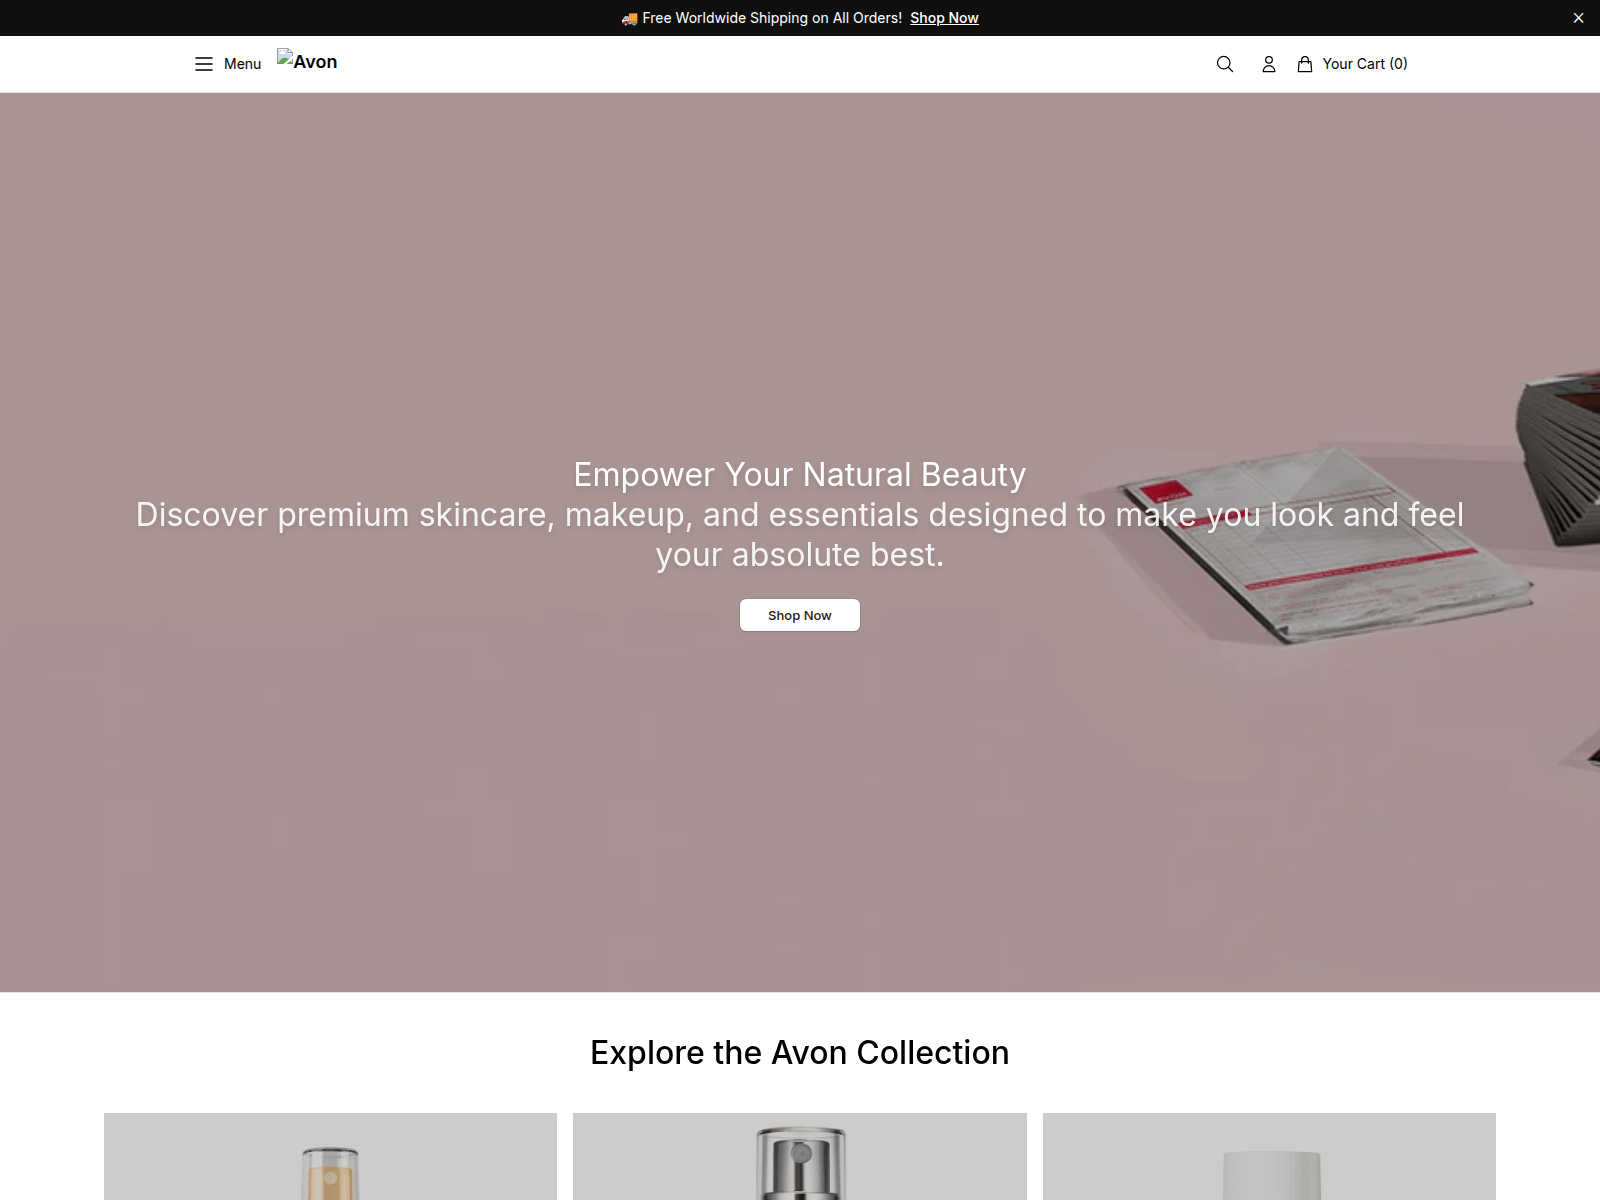This screenshot has height=1200, width=1600.
Task: Open the Your Cart (0) link
Action: 1365,64
